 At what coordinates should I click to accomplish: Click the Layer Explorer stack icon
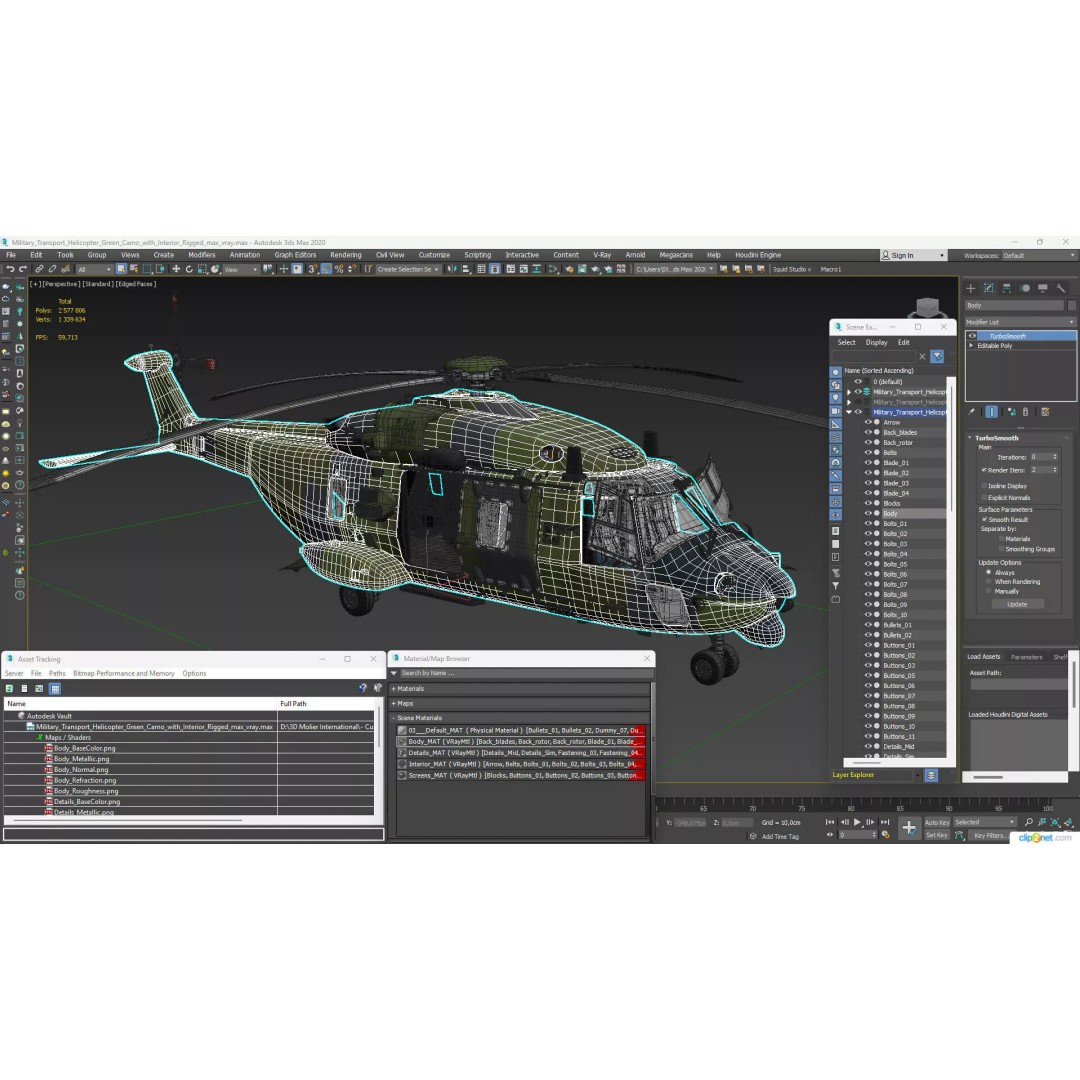(x=931, y=775)
